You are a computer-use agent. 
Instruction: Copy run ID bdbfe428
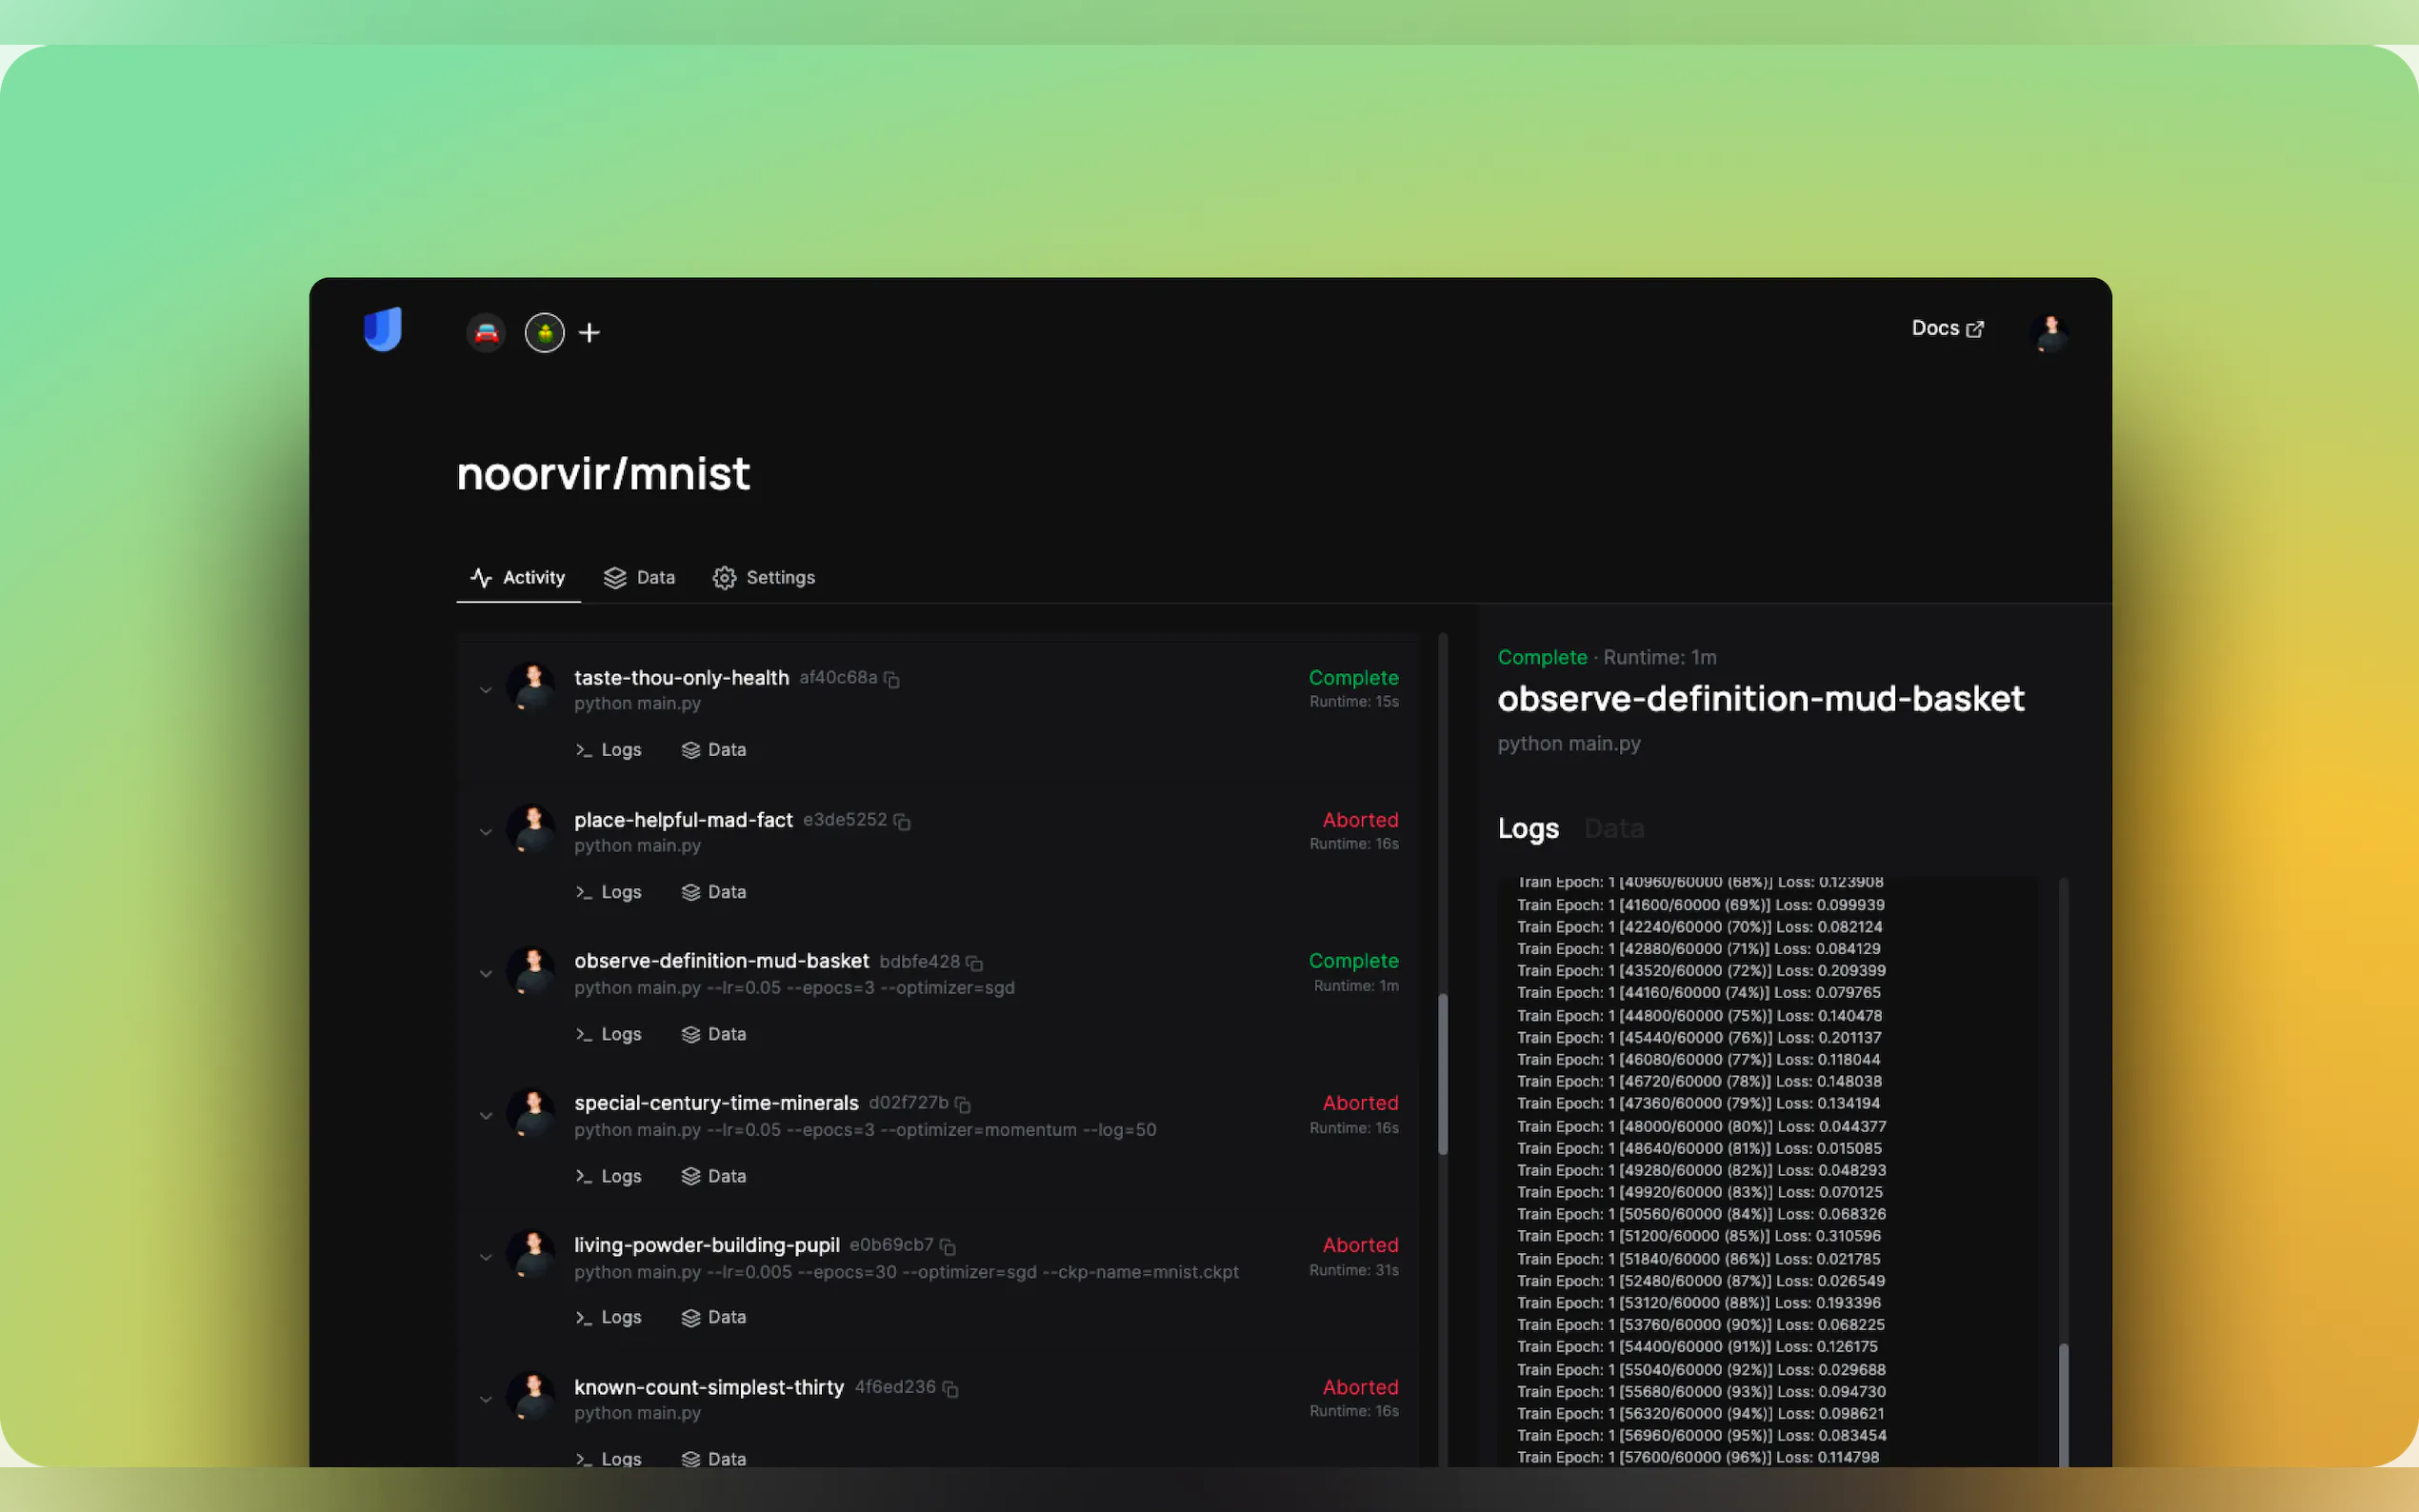(x=974, y=963)
